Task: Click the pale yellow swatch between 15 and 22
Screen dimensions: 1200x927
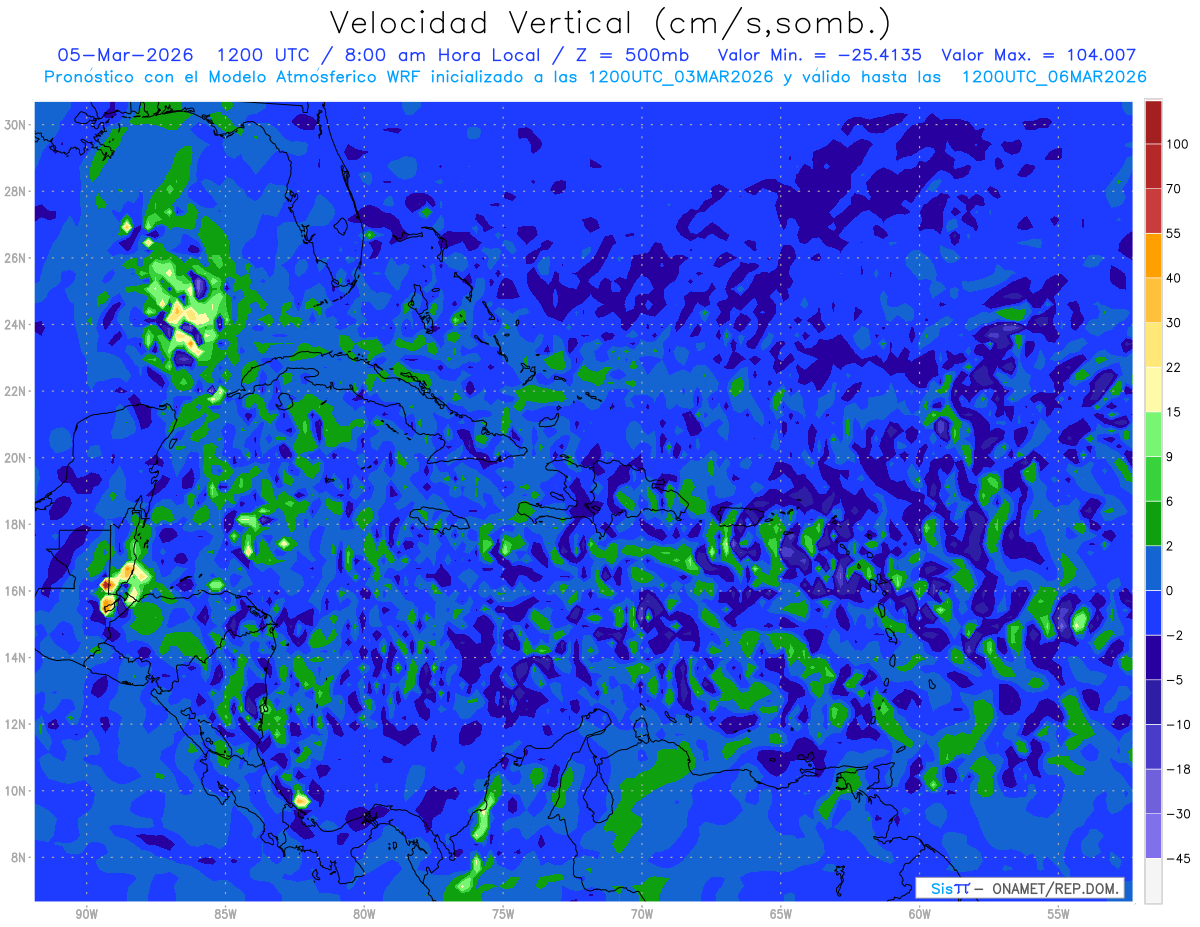Action: pyautogui.click(x=1153, y=390)
